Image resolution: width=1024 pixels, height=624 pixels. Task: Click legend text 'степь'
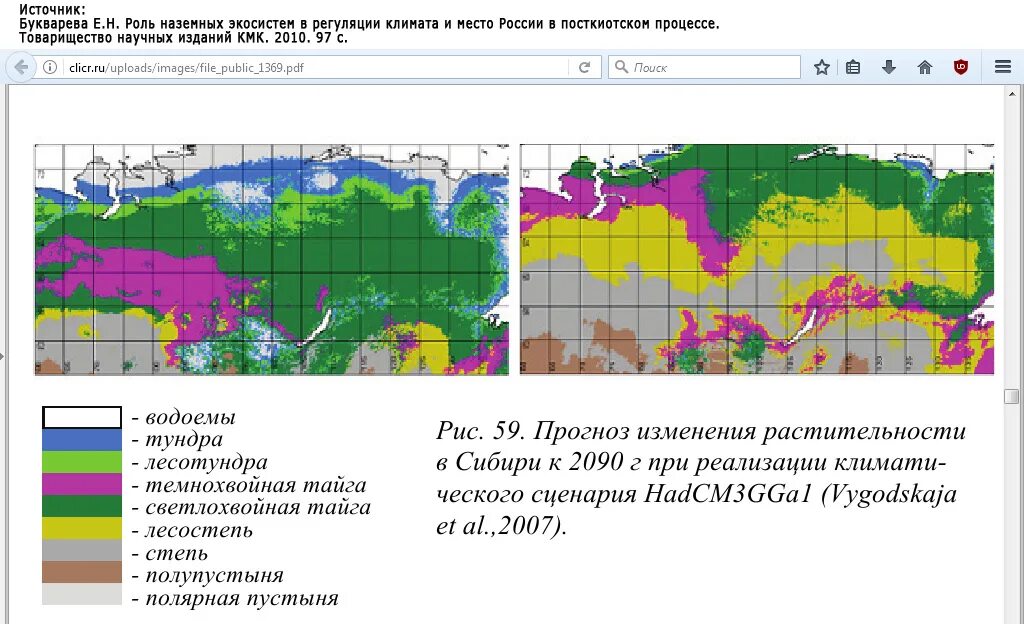(x=176, y=553)
